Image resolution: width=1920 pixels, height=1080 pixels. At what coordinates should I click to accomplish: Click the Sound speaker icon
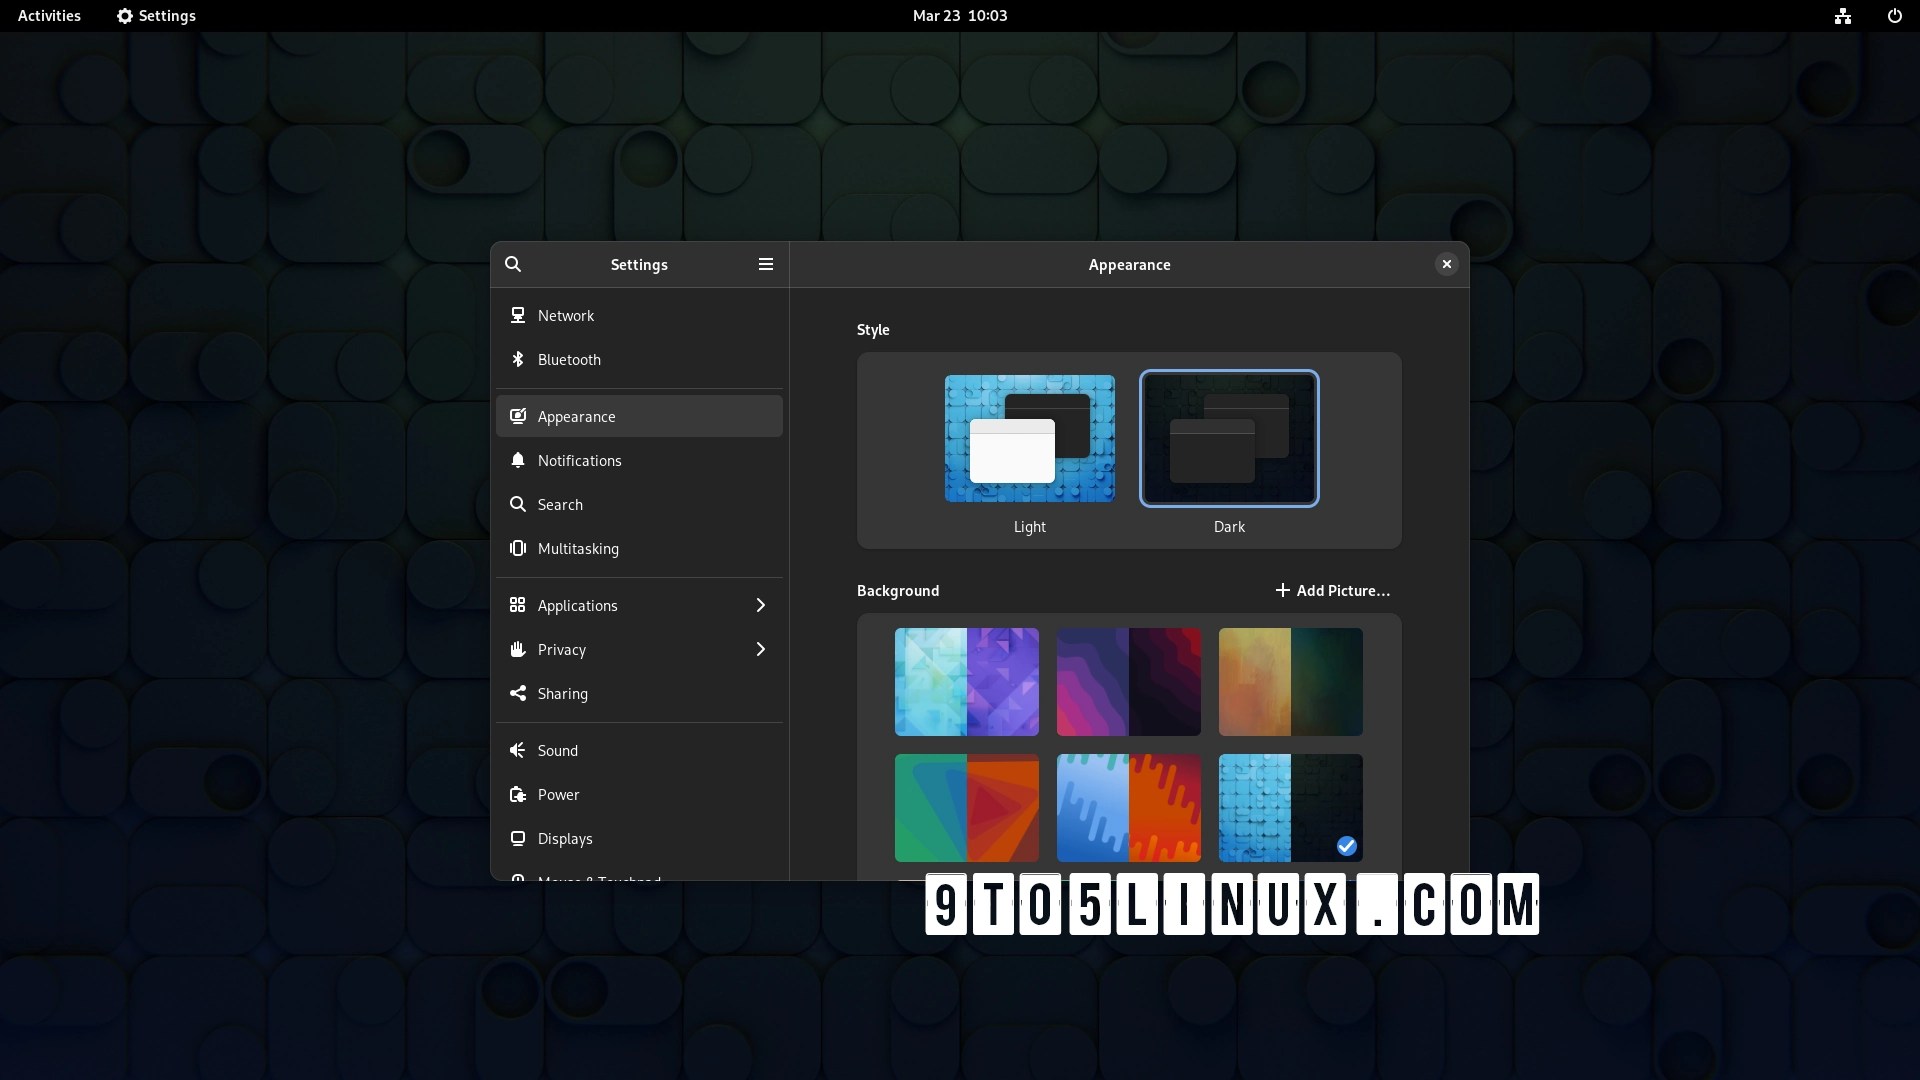(x=518, y=750)
